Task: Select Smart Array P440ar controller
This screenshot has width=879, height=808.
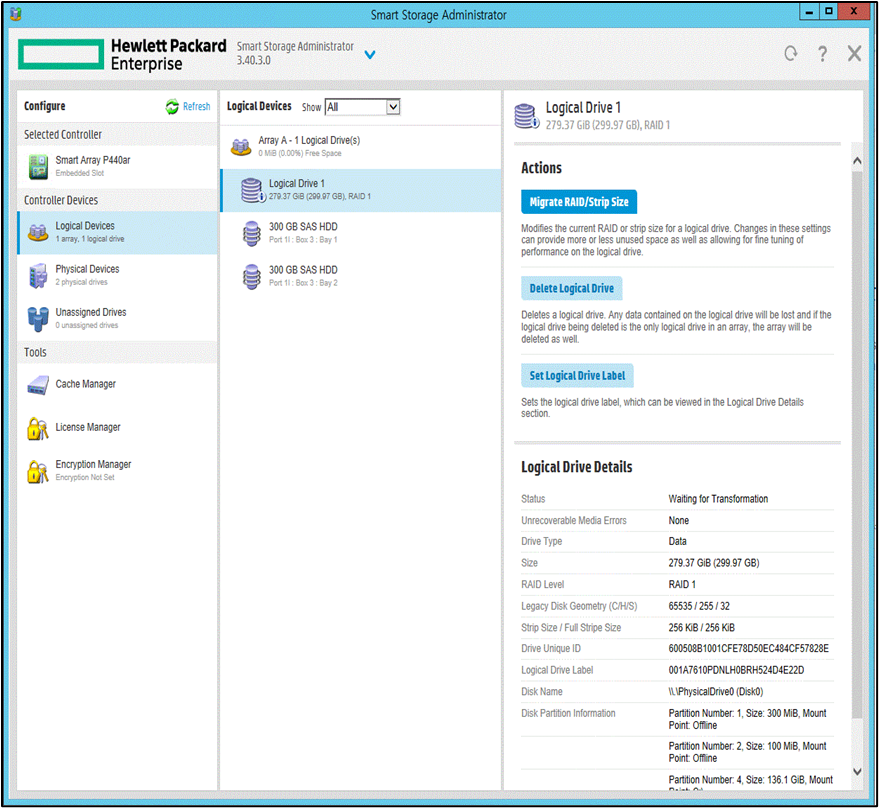Action: (x=117, y=167)
